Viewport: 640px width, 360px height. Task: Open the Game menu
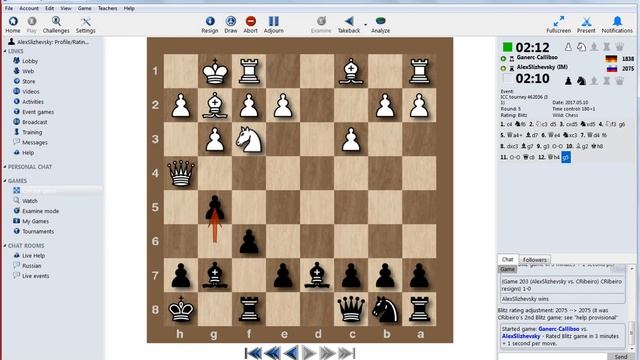click(84, 8)
